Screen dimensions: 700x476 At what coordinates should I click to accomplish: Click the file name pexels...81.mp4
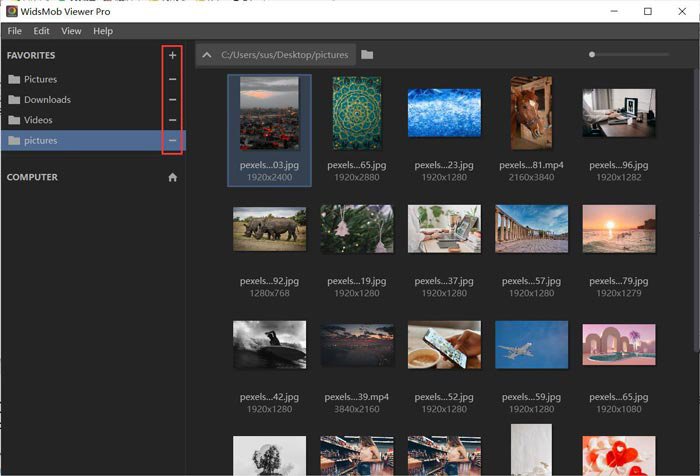tap(531, 165)
